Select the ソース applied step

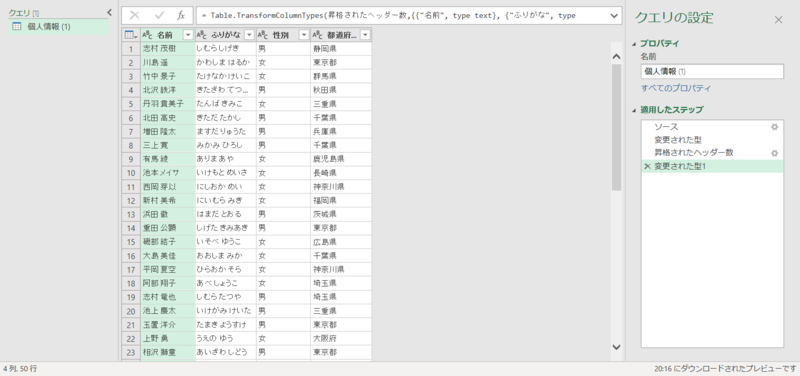click(x=712, y=127)
